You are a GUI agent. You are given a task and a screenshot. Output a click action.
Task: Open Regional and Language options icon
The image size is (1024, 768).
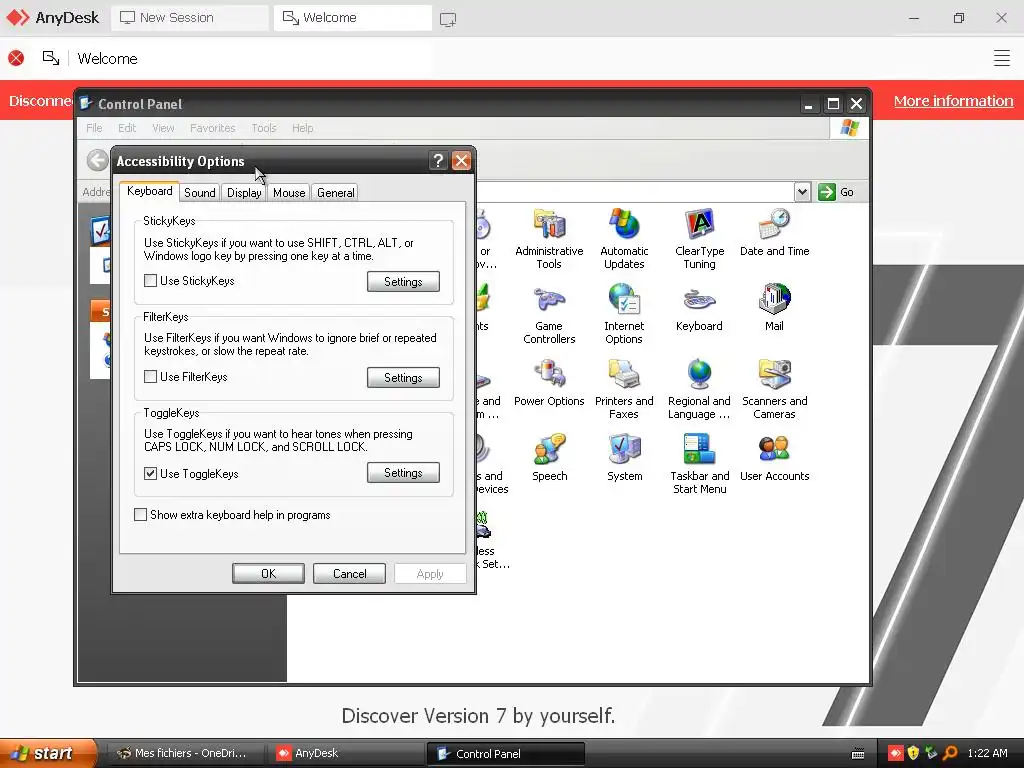[699, 389]
